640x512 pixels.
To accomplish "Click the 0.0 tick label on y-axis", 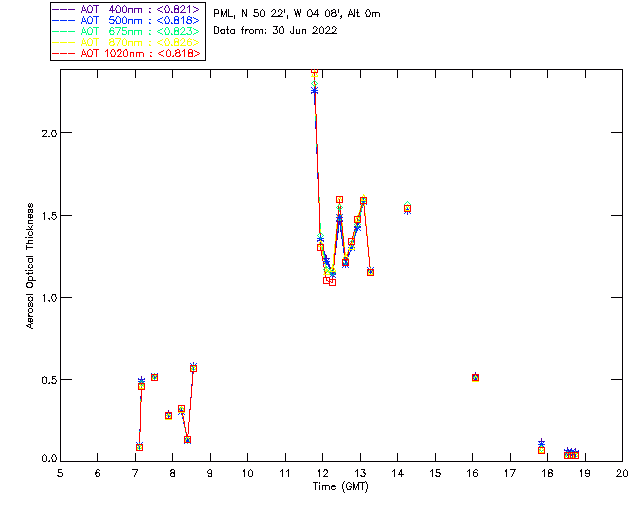I will [x=49, y=459].
